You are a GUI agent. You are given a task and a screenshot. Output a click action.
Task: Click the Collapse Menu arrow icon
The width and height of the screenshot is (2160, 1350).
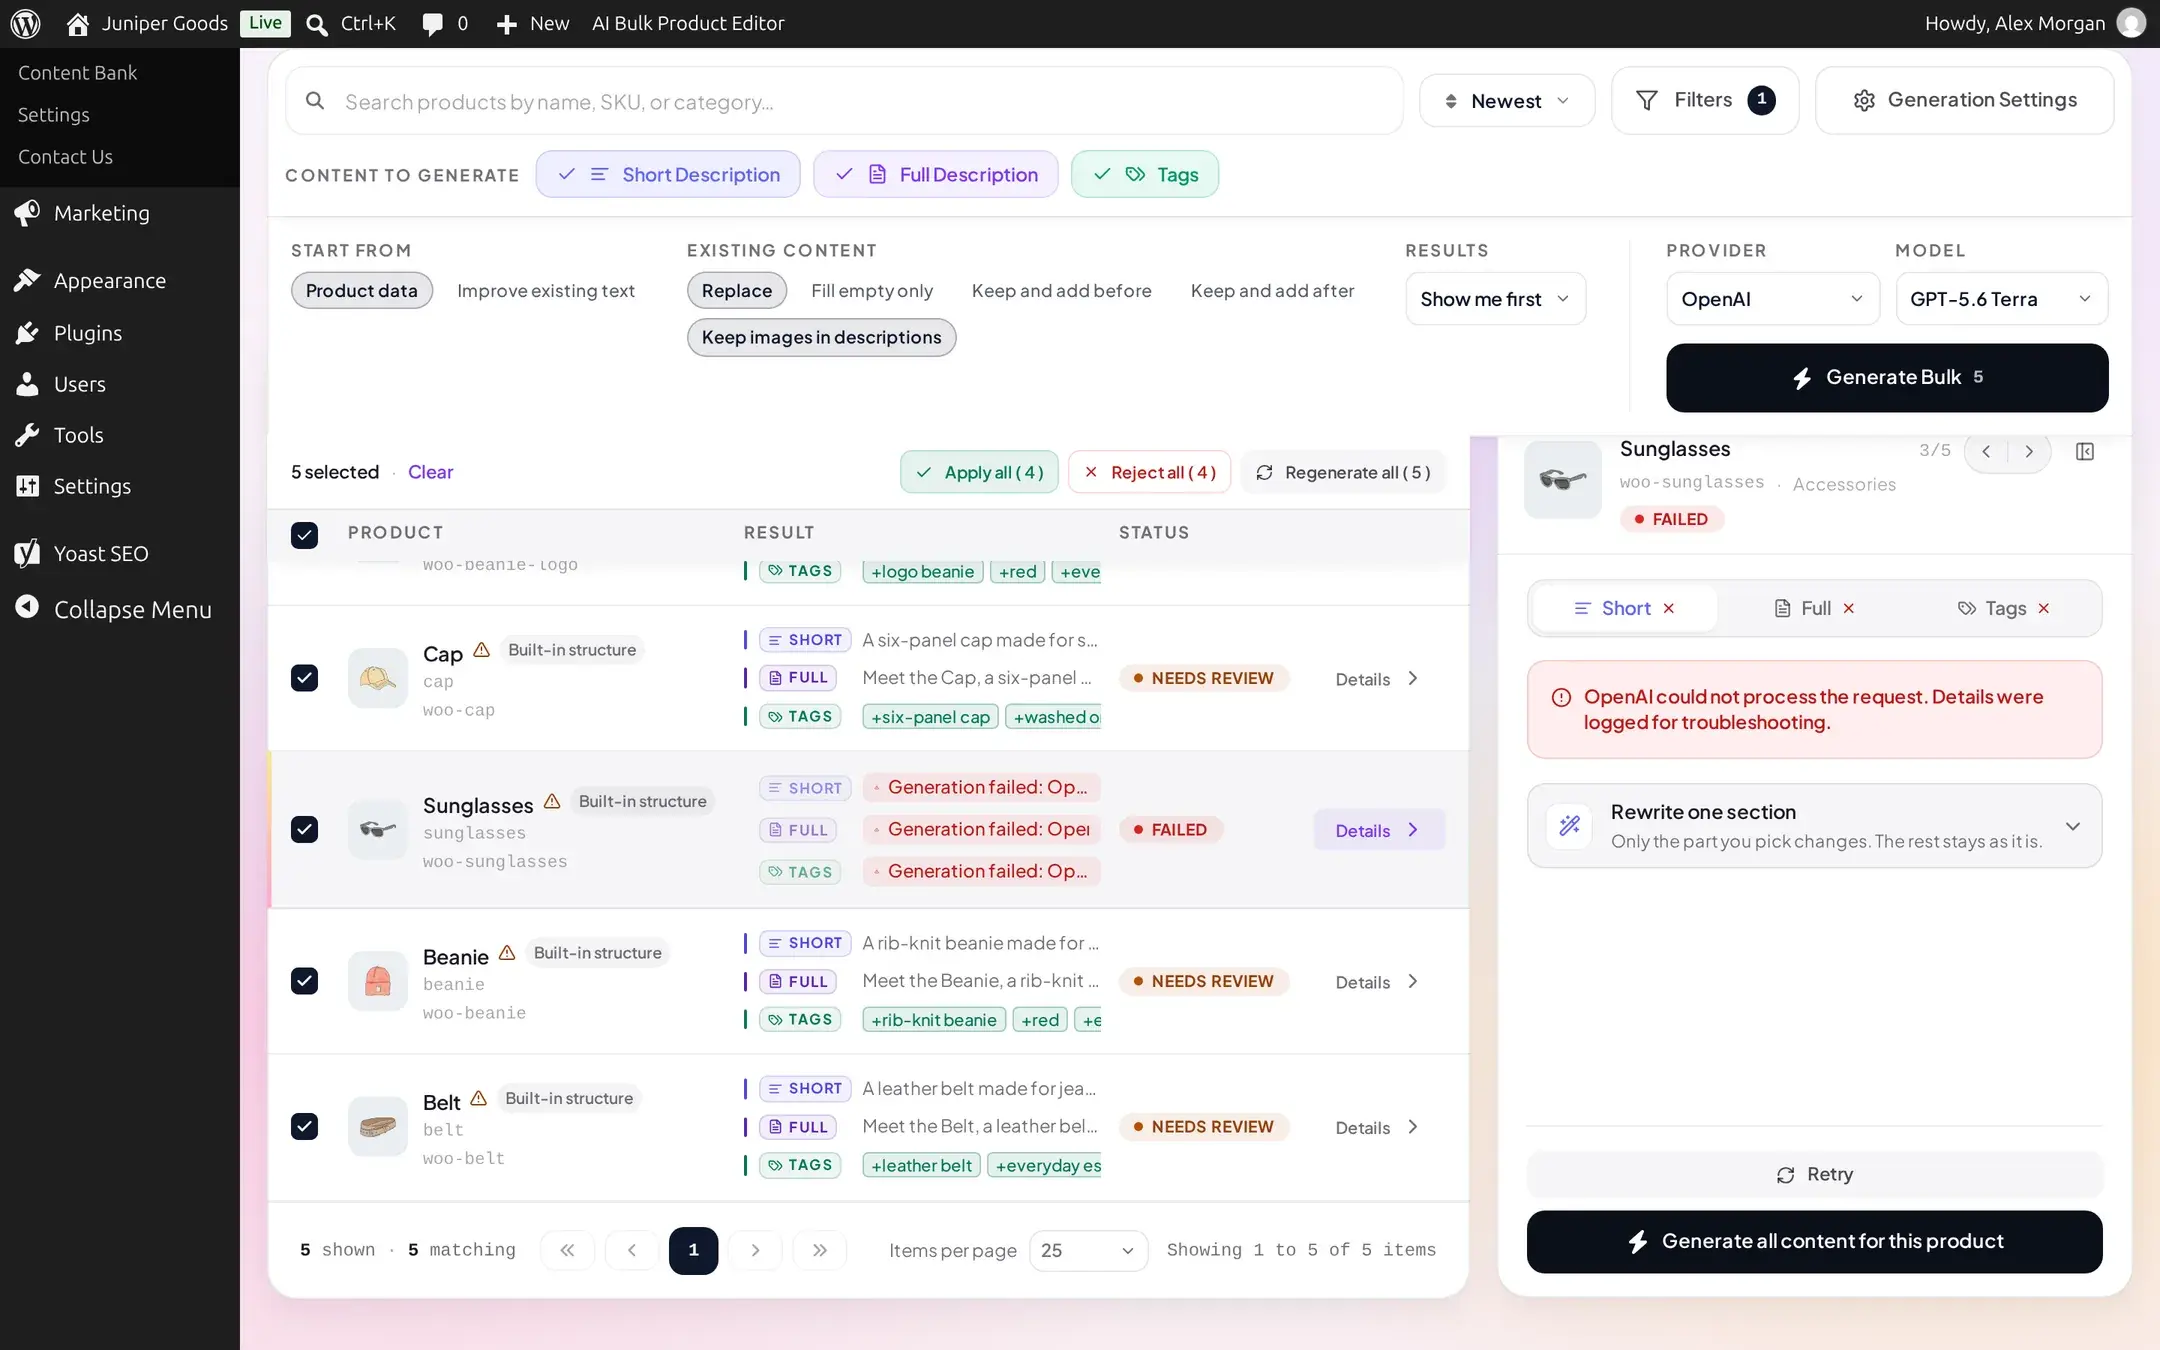[27, 607]
